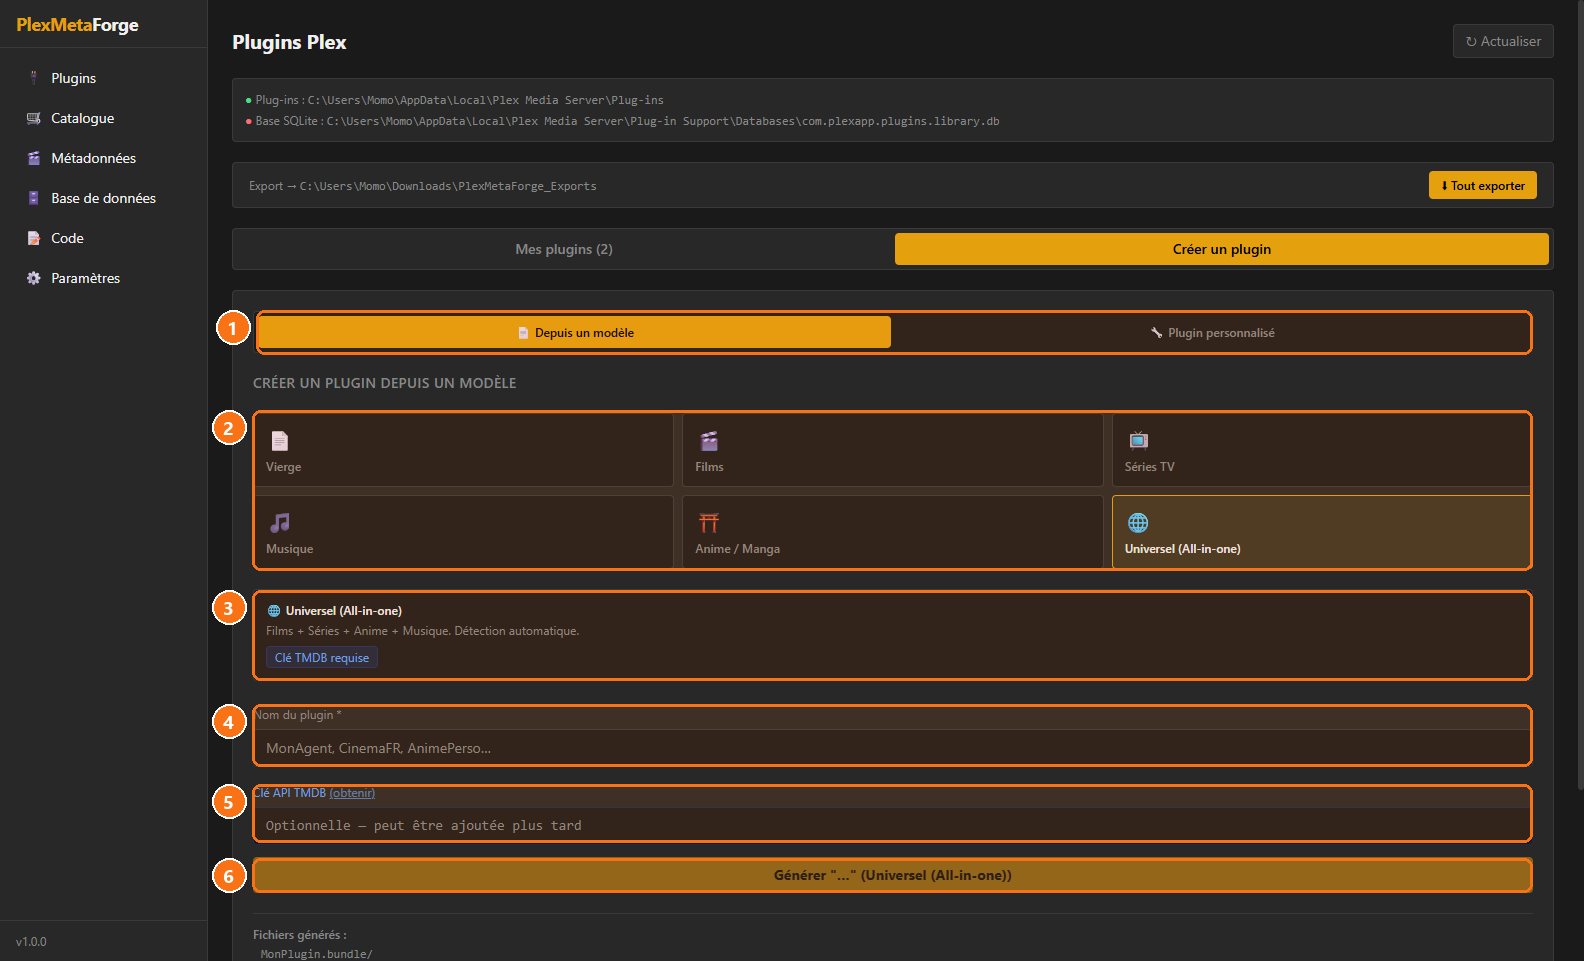
Task: Click the Générer Universel (All-in-one) button
Action: click(x=892, y=875)
